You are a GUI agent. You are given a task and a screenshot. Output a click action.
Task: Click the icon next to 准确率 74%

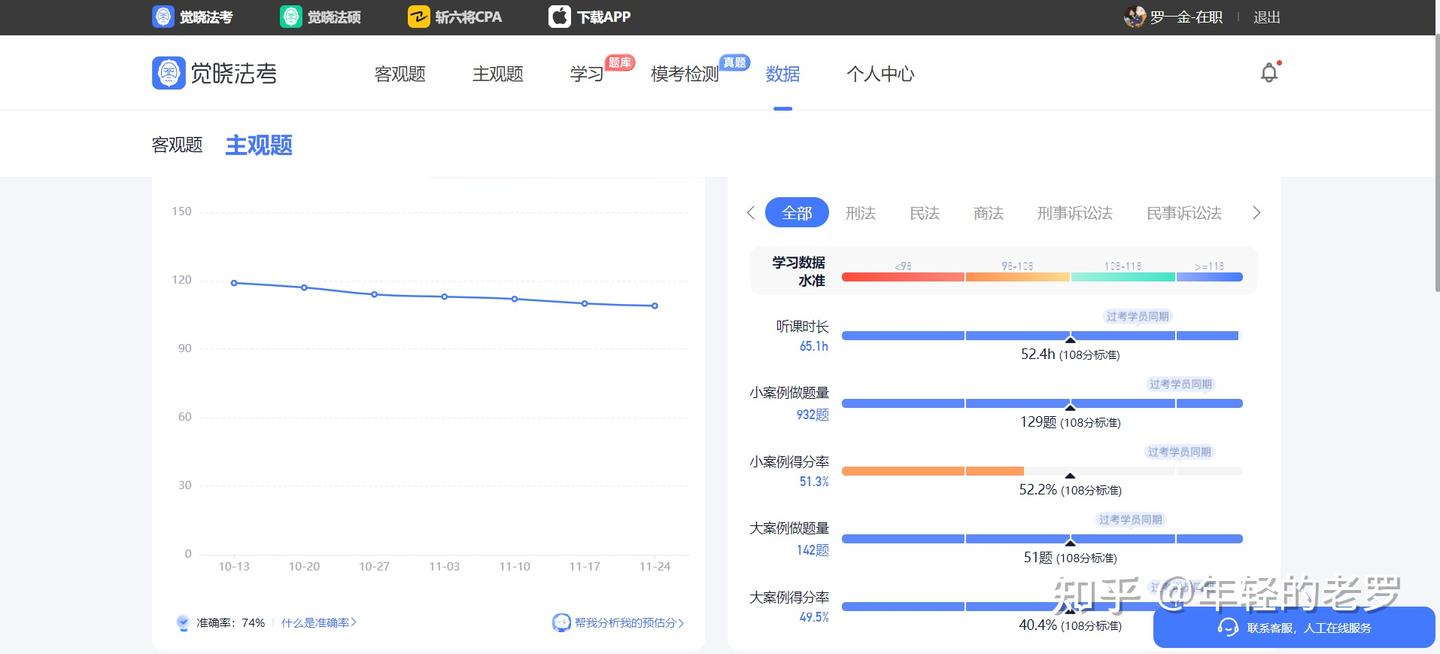coord(183,623)
